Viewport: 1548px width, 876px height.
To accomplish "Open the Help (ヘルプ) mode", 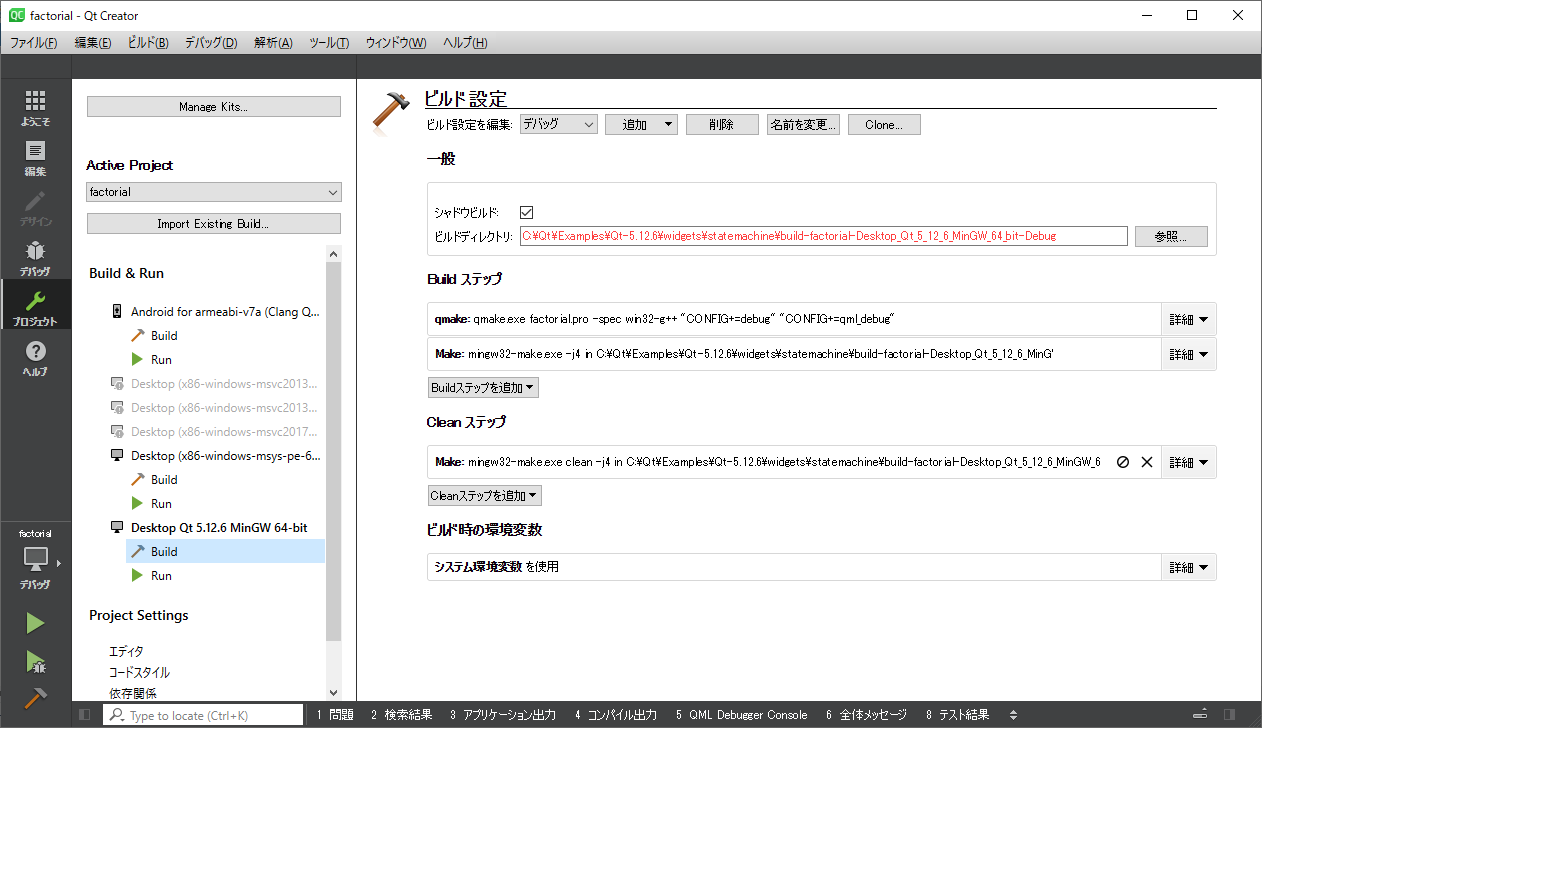I will point(35,357).
